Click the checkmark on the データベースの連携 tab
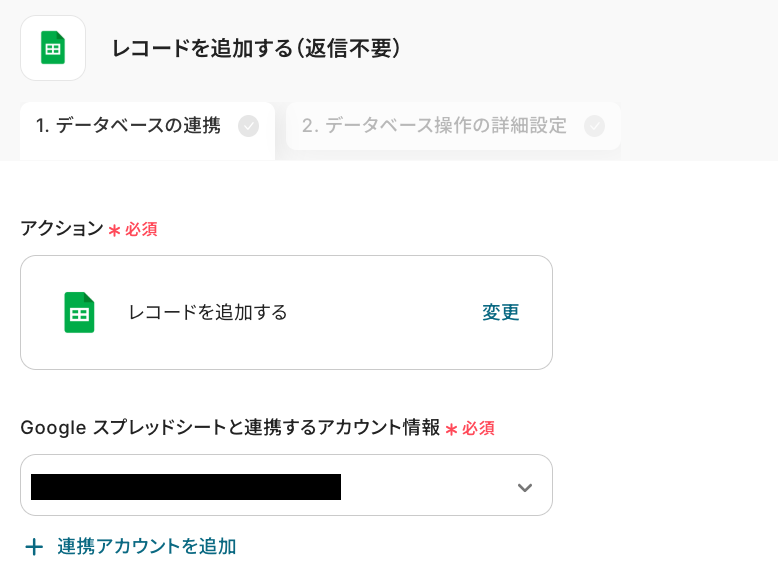The width and height of the screenshot is (778, 584). click(x=249, y=126)
